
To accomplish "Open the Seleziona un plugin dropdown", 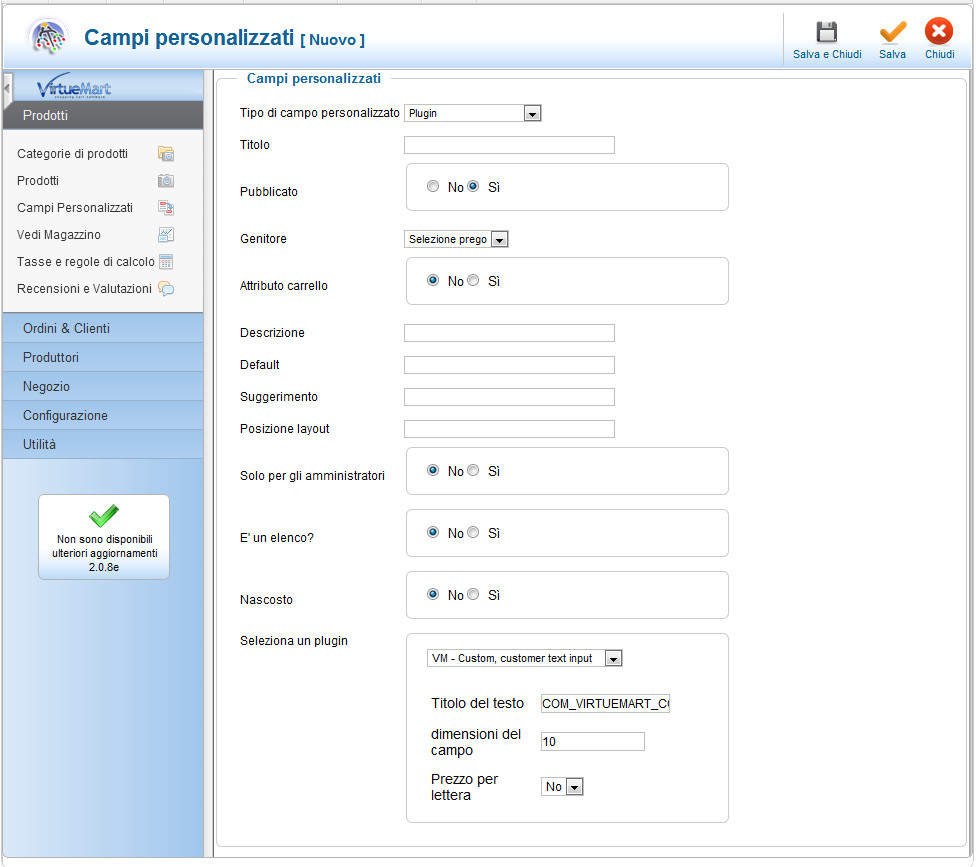I will [x=525, y=658].
